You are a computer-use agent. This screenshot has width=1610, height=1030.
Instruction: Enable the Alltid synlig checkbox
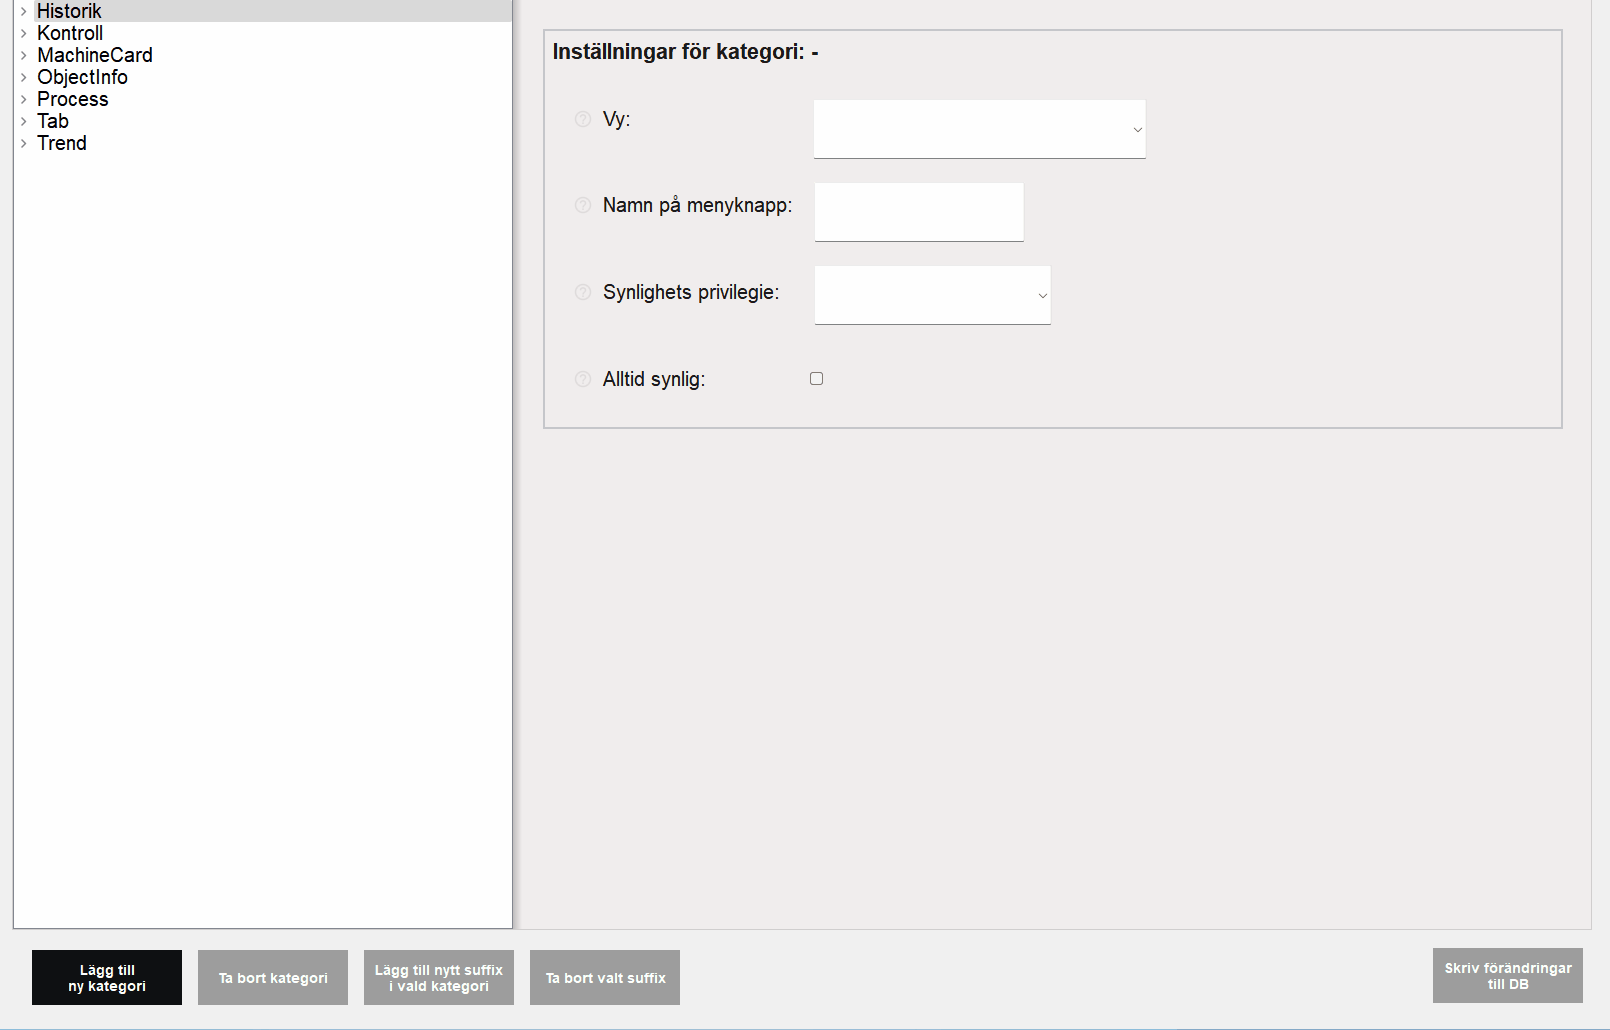(x=816, y=378)
